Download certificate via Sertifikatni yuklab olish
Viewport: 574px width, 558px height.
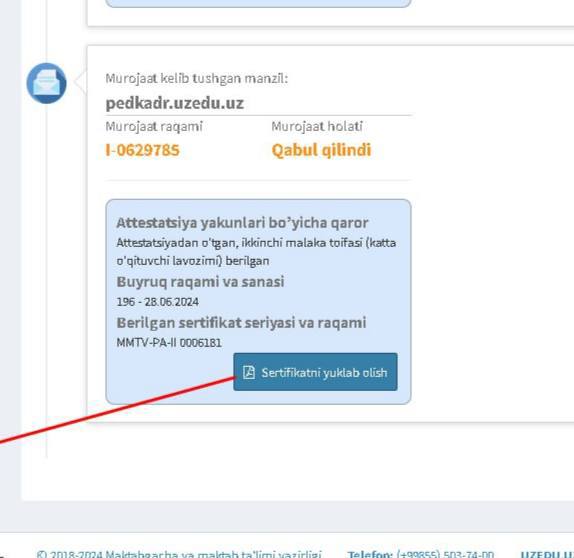[315, 372]
